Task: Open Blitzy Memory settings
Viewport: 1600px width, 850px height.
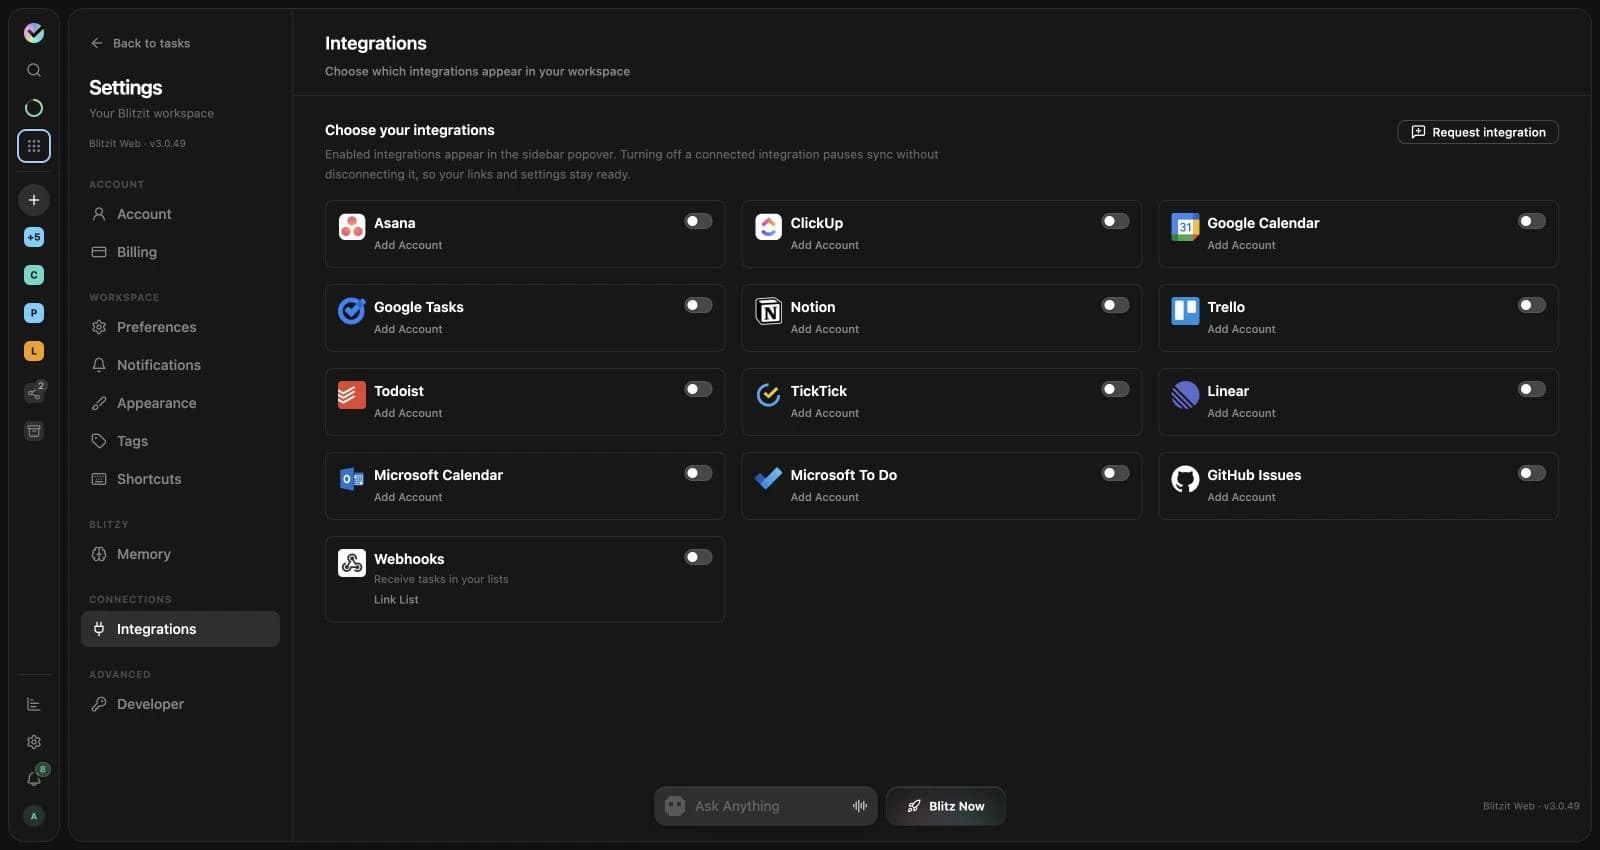Action: point(180,554)
